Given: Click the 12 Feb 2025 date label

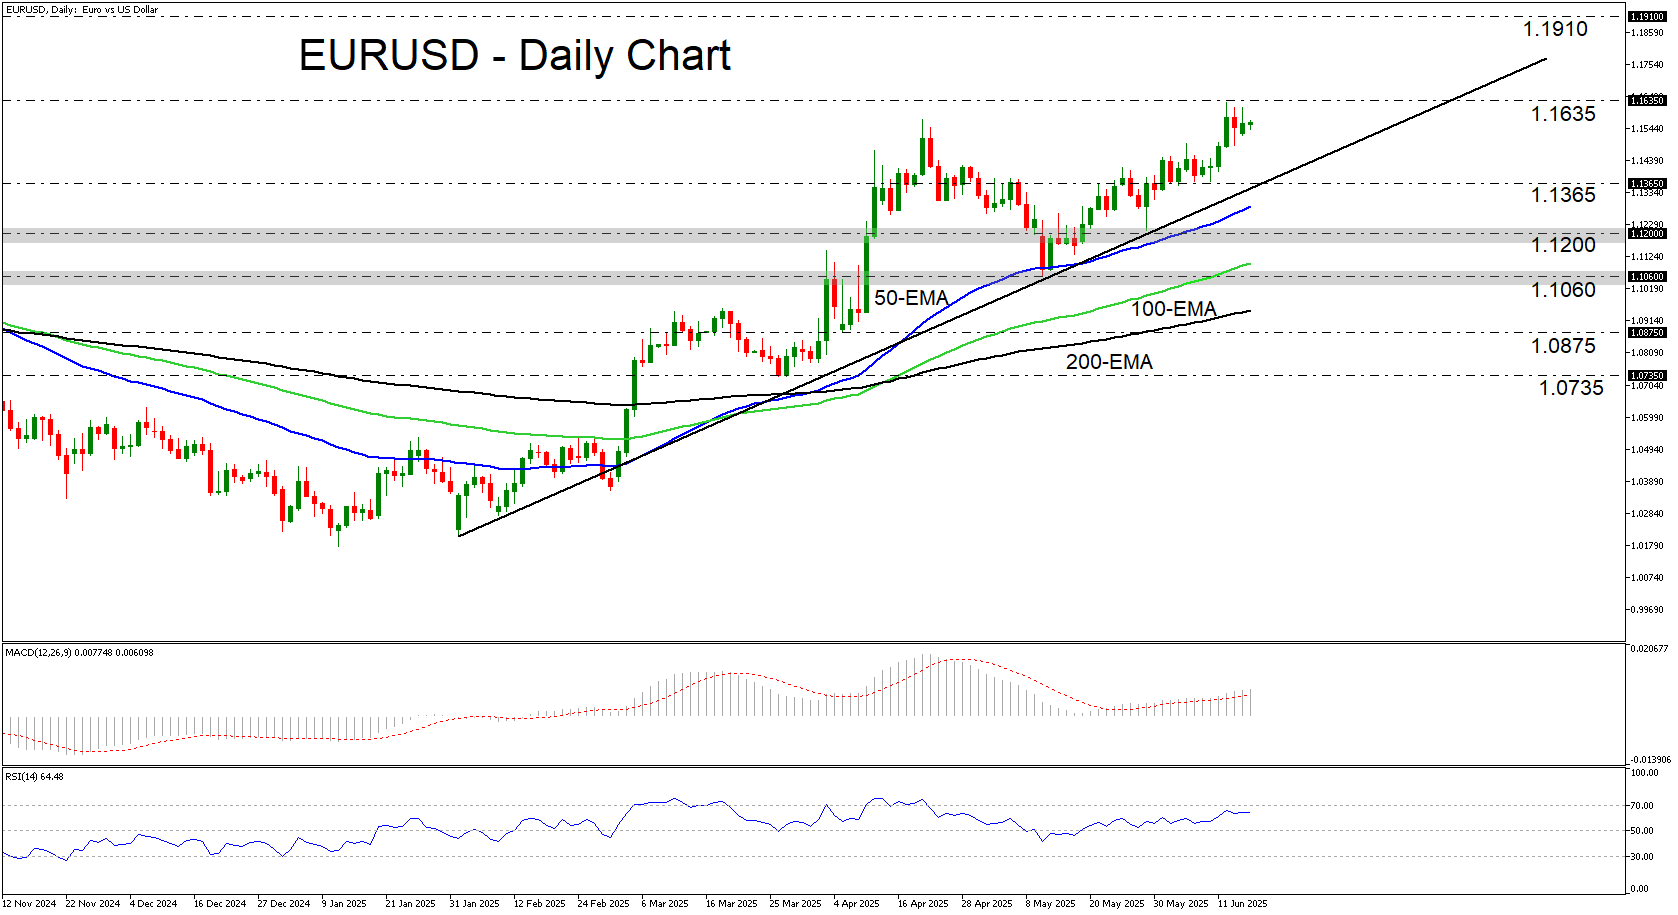Looking at the screenshot, I should pyautogui.click(x=539, y=904).
